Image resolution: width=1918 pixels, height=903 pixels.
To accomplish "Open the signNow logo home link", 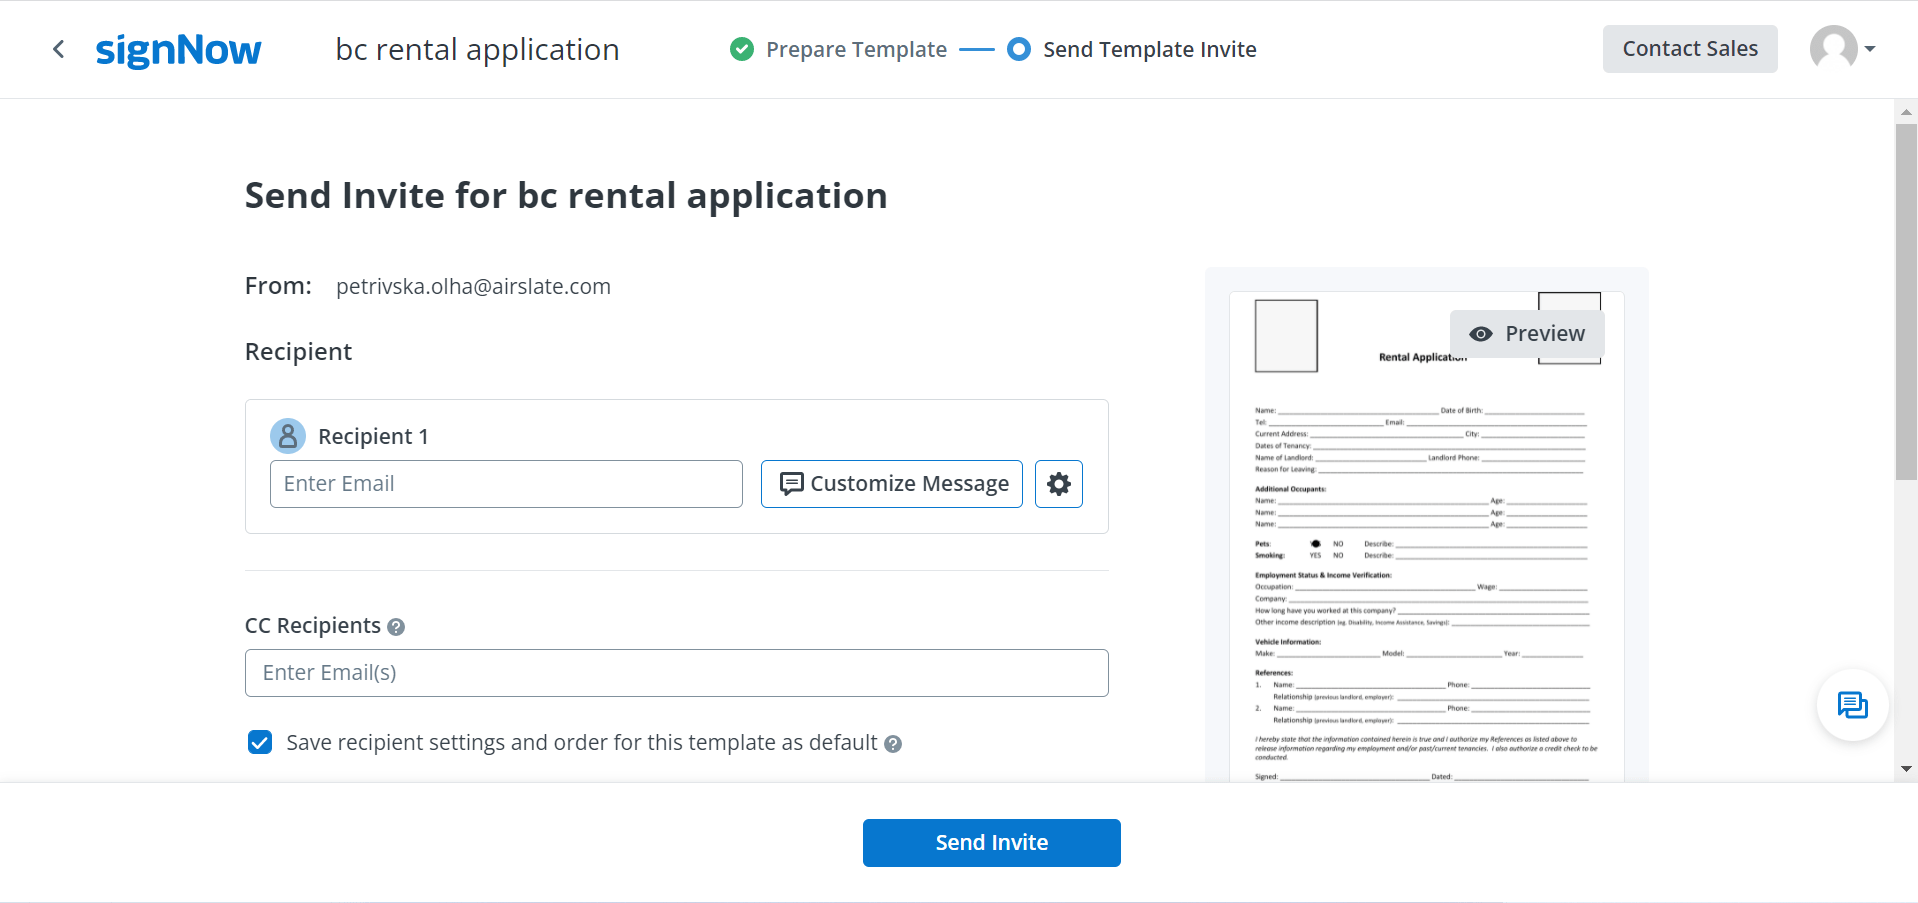I will point(178,50).
